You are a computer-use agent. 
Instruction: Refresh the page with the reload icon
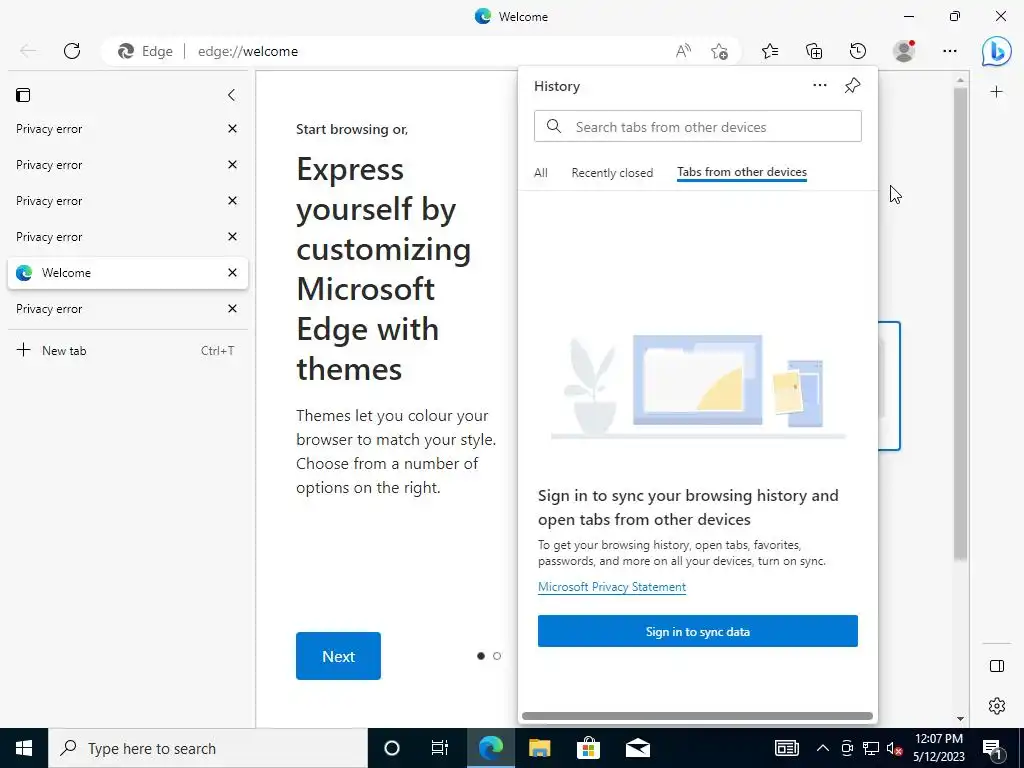click(72, 51)
